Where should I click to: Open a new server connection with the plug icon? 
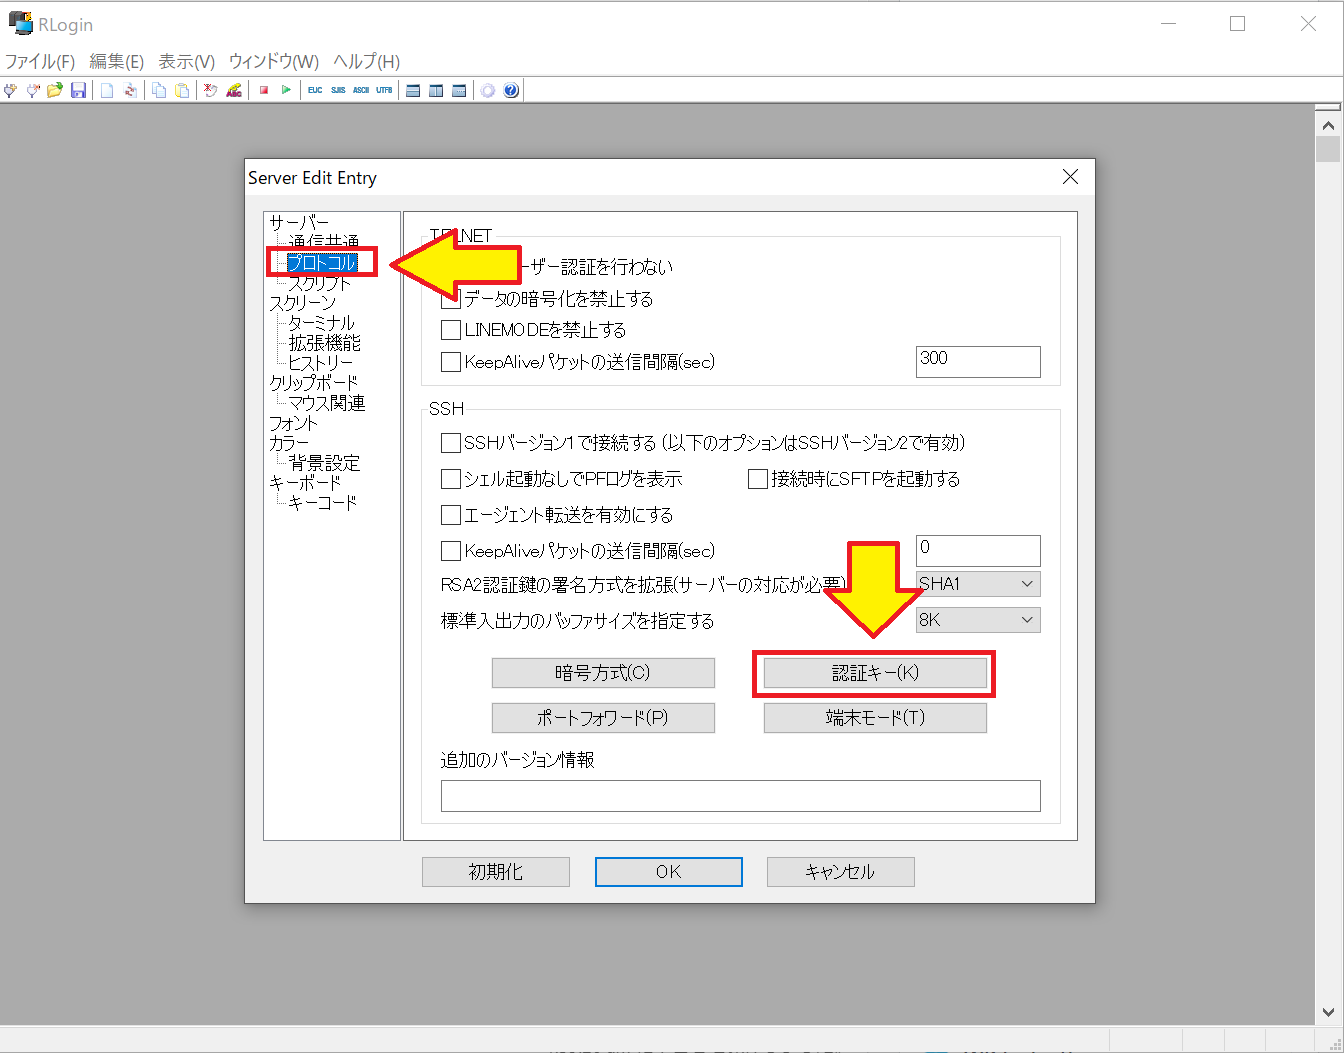tap(10, 90)
